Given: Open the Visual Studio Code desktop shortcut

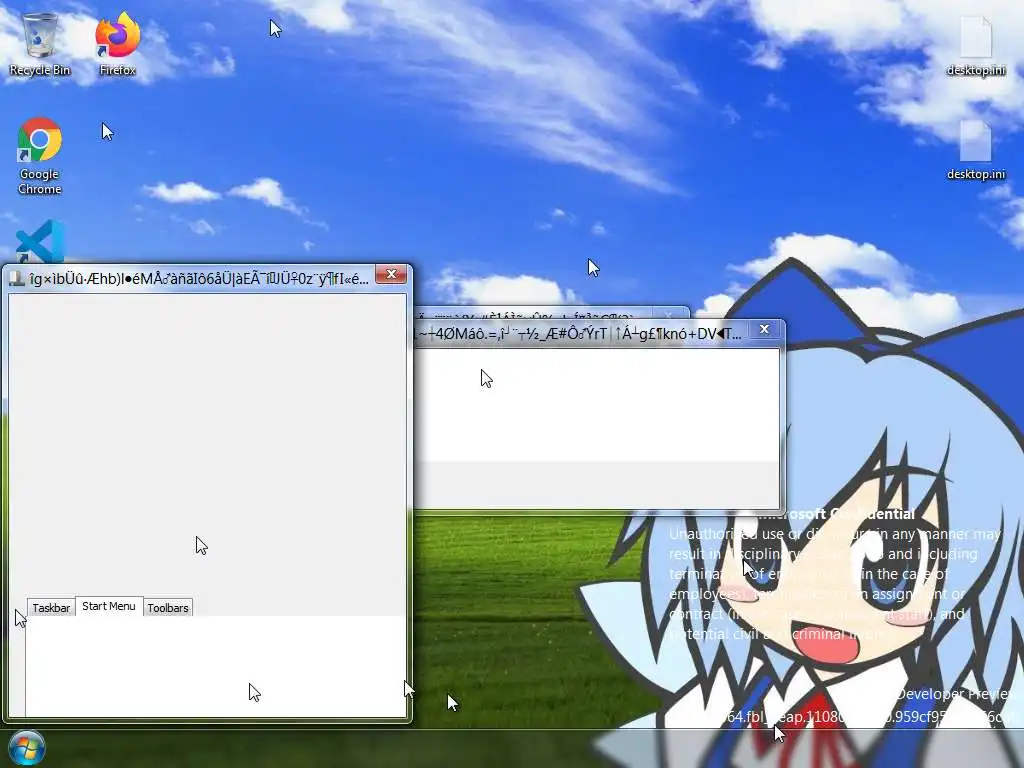Looking at the screenshot, I should (x=40, y=241).
